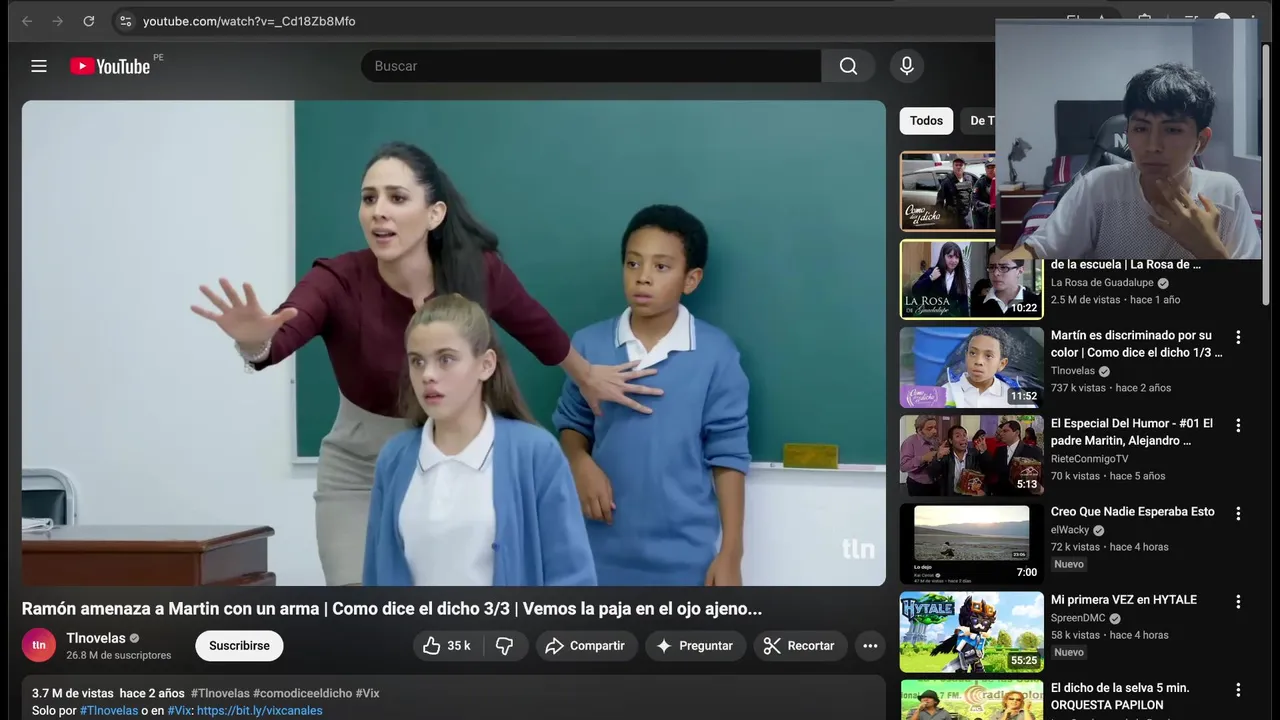Open options for Creo Que Nadie Esperaba Esto
This screenshot has height=720, width=1280.
tap(1238, 513)
